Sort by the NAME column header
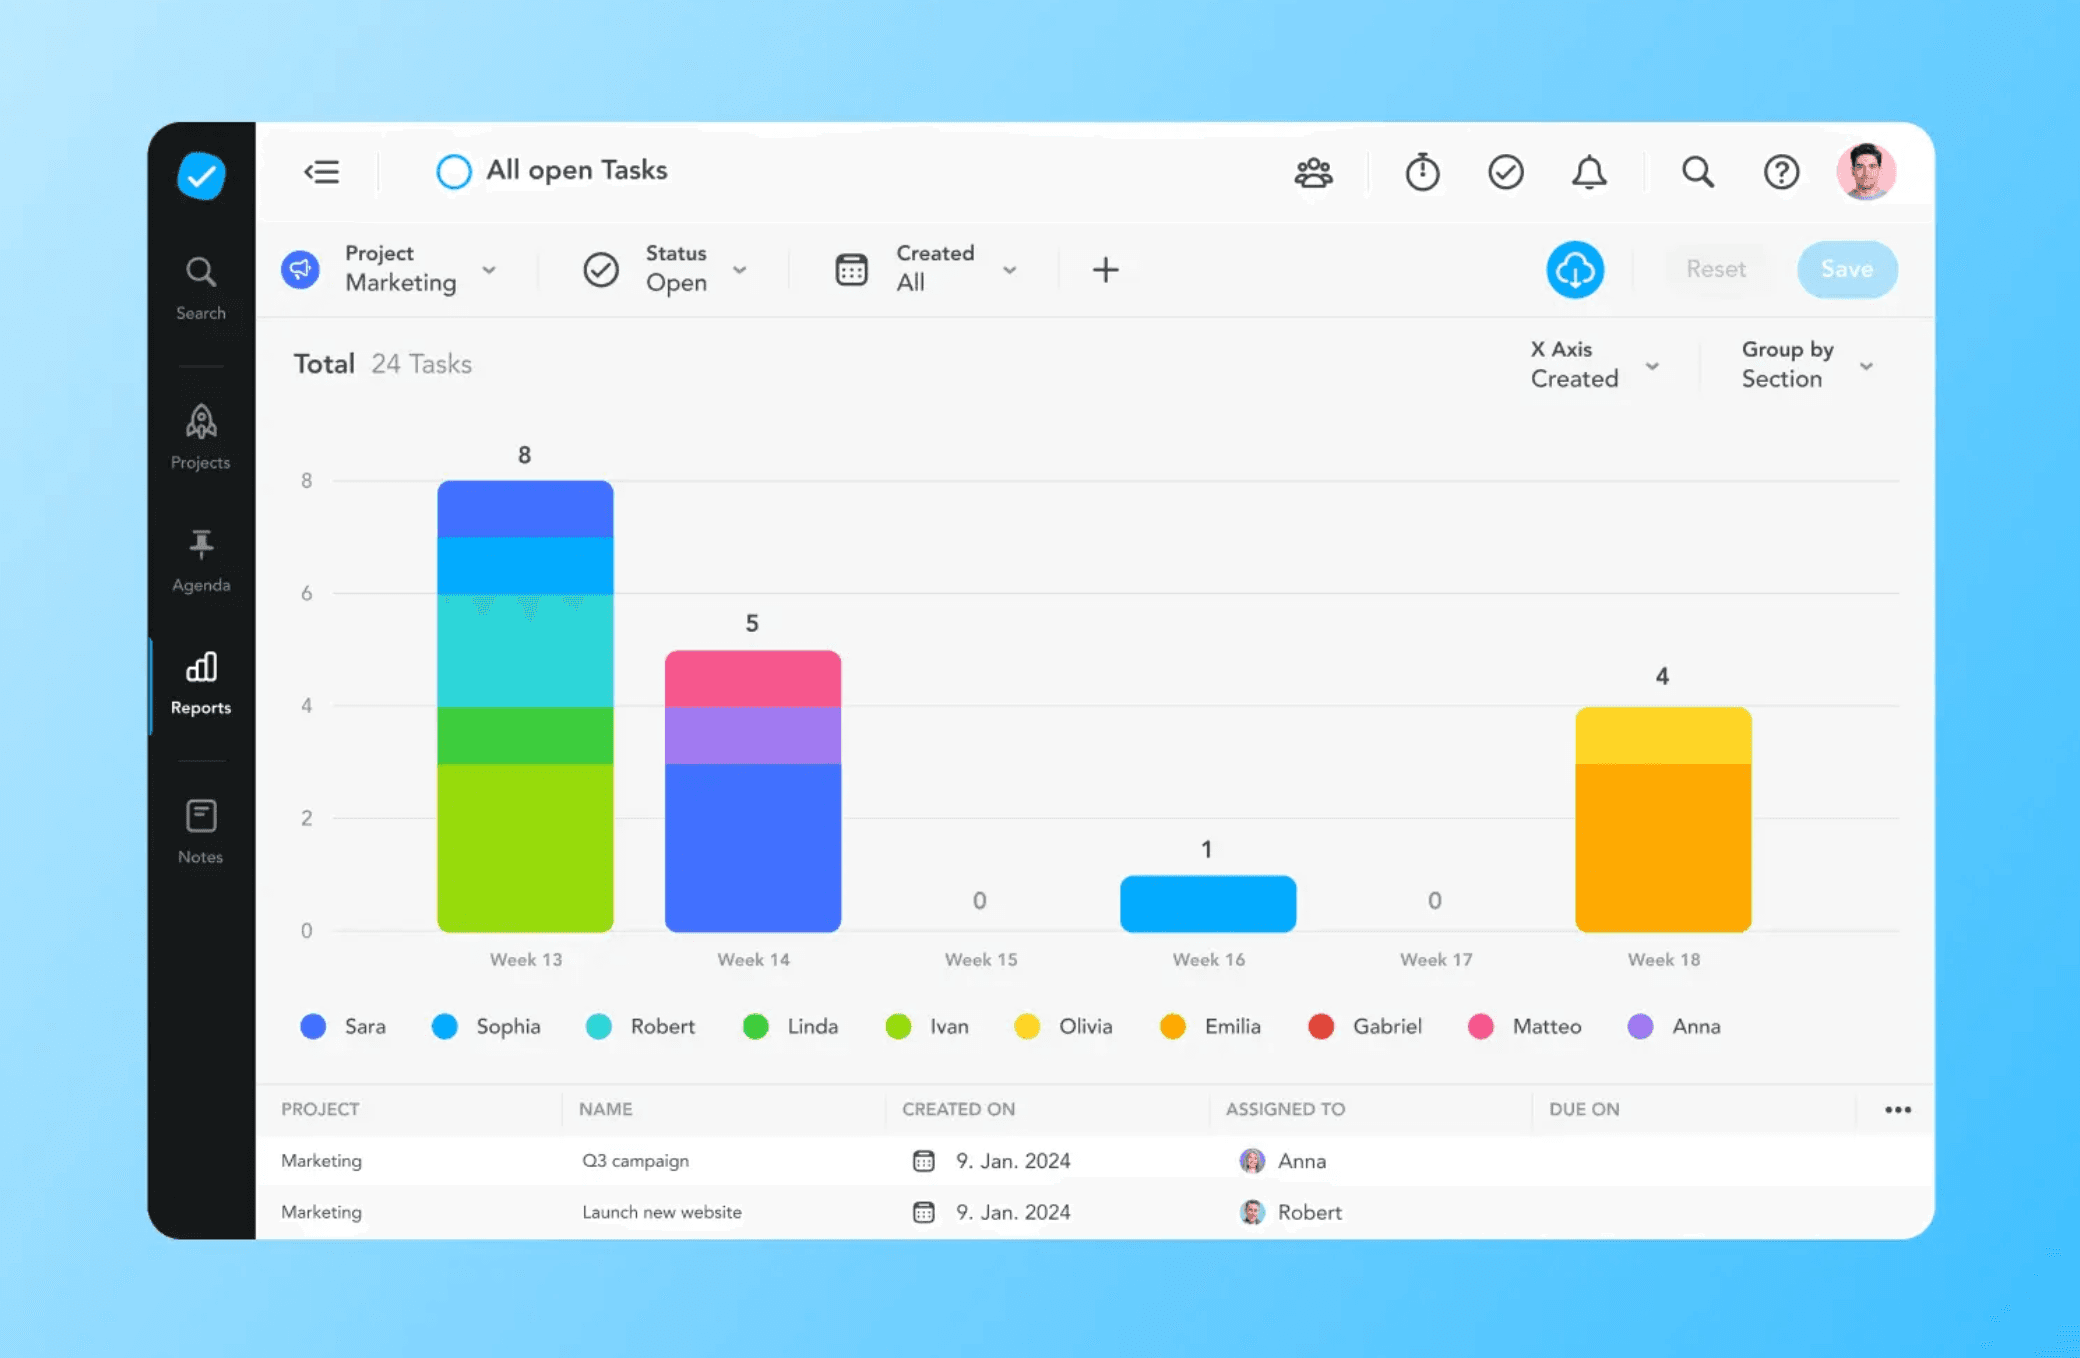The image size is (2080, 1358). tap(605, 1109)
